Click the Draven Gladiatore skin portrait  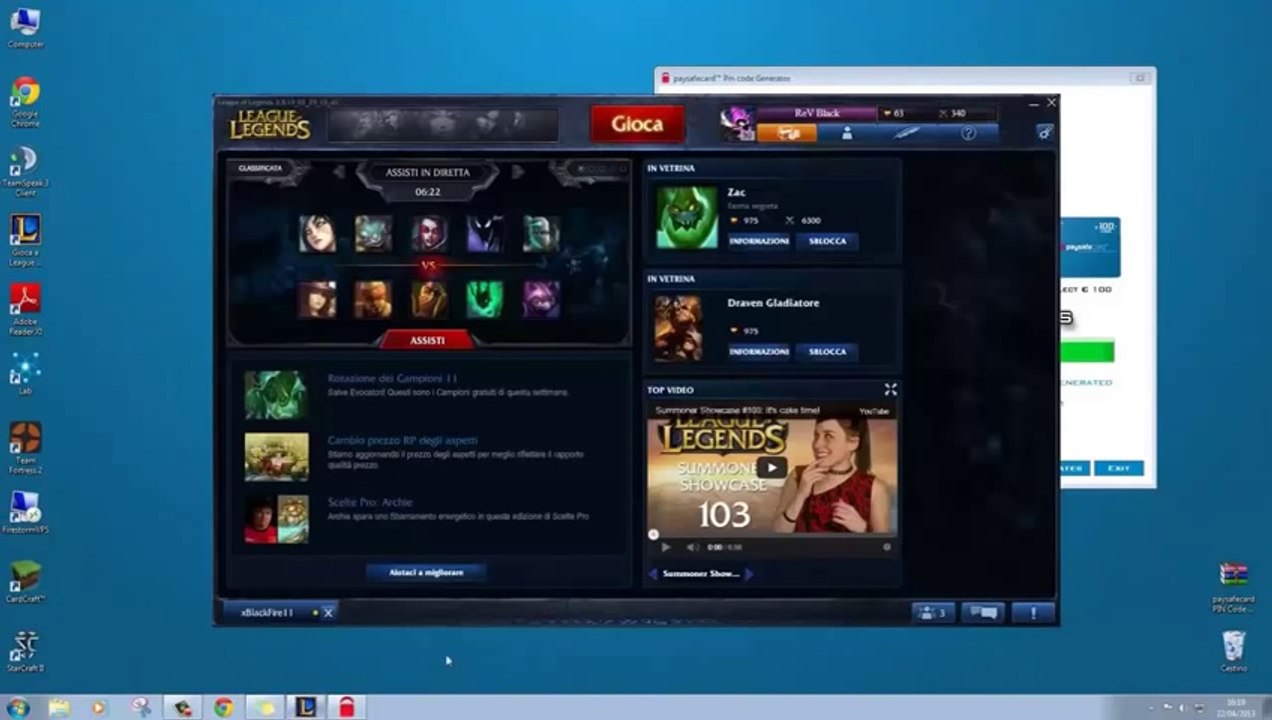[x=678, y=328]
